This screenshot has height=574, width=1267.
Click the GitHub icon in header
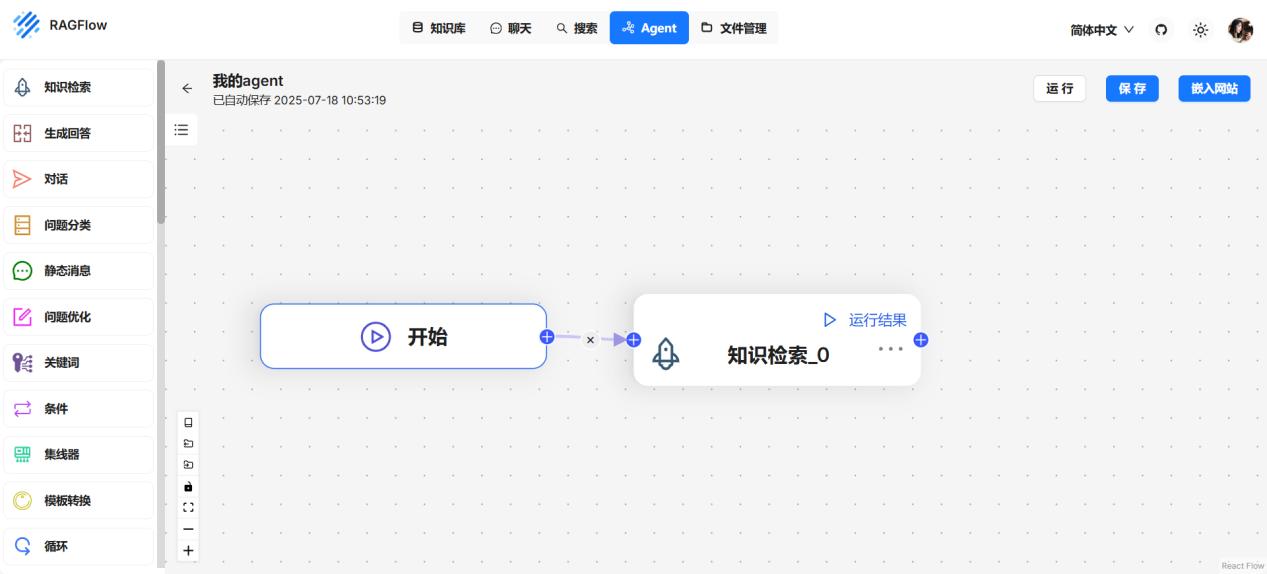[1161, 30]
